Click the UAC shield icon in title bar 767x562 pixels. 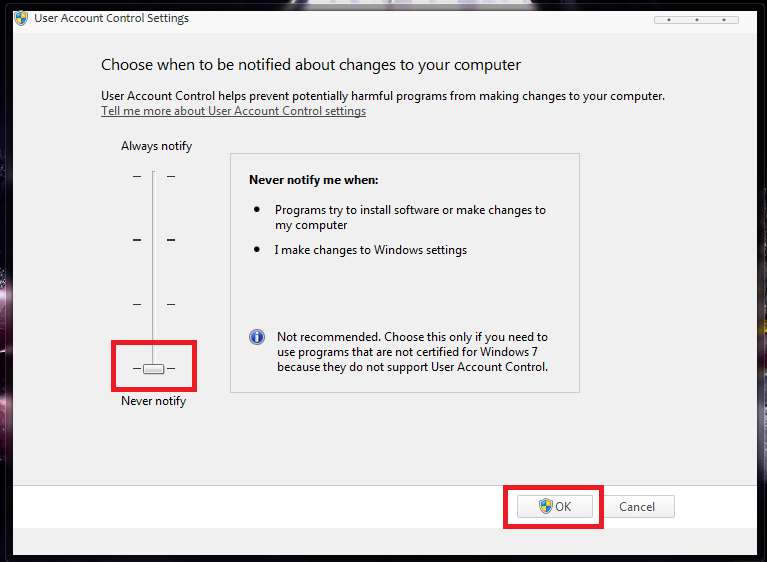click(x=21, y=18)
